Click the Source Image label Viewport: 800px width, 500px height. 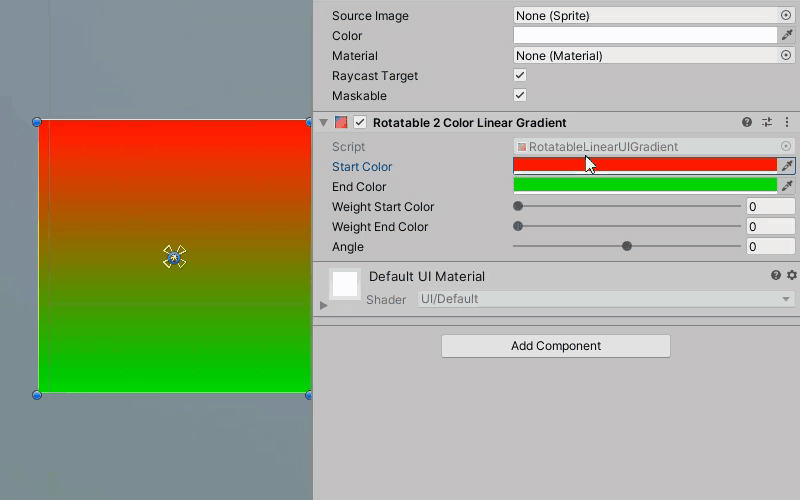[x=370, y=16]
